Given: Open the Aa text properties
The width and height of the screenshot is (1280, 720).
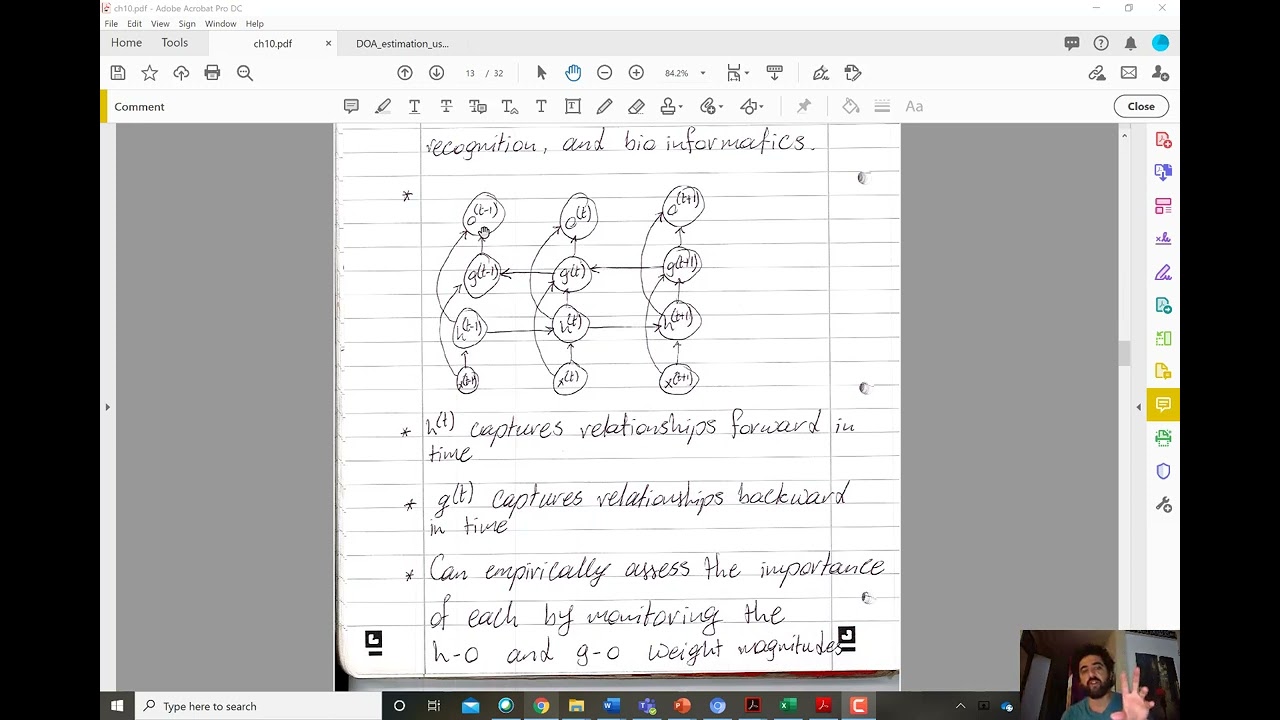Looking at the screenshot, I should (914, 106).
